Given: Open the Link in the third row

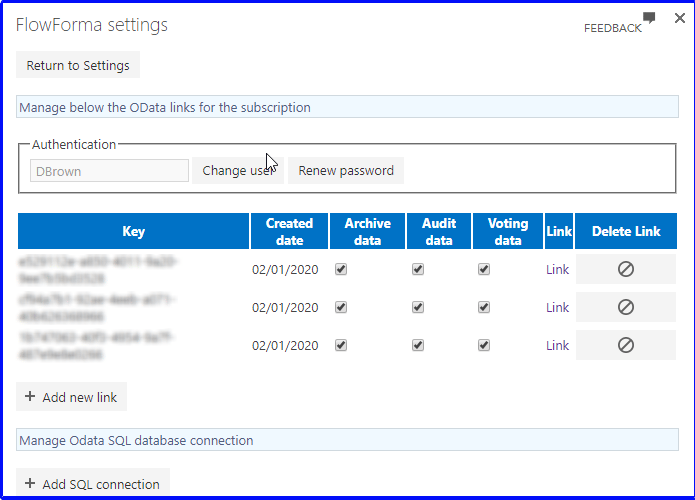Looking at the screenshot, I should coord(557,346).
